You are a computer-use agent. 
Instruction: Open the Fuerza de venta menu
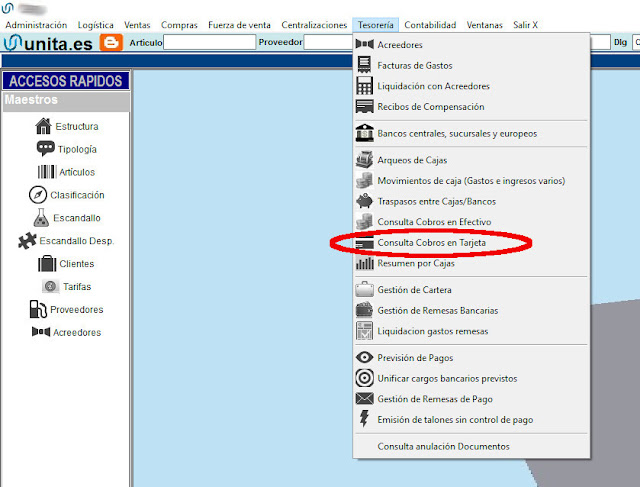pos(238,24)
